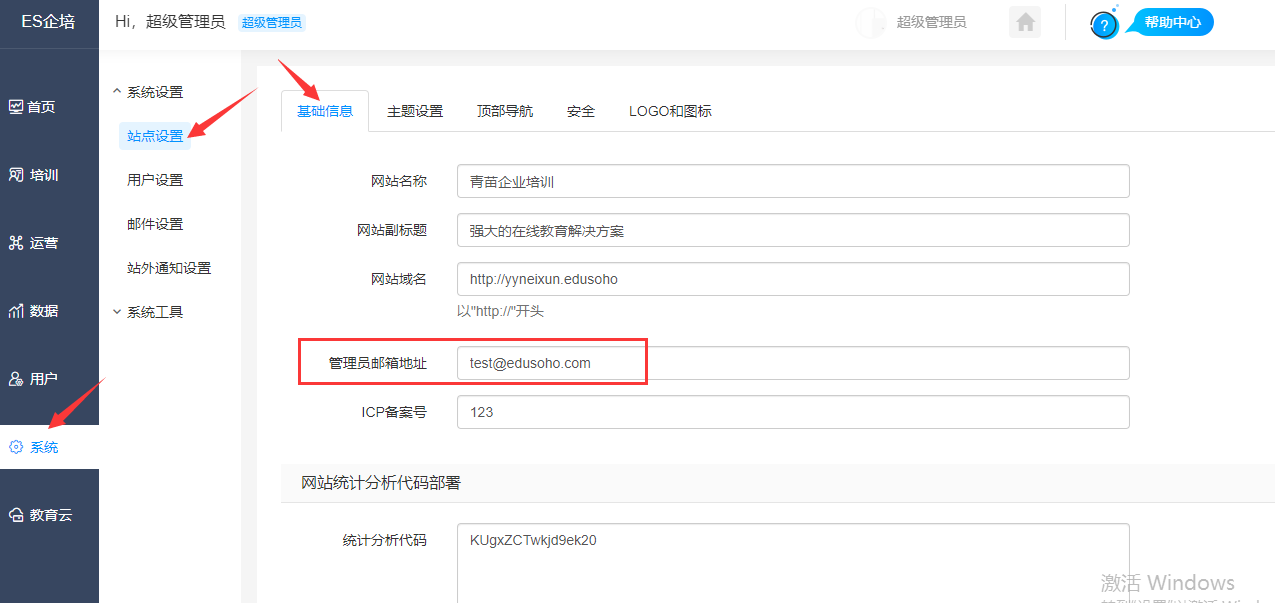1275x603 pixels.
Task: Click 超级管理员 blue role badge
Action: (x=272, y=23)
